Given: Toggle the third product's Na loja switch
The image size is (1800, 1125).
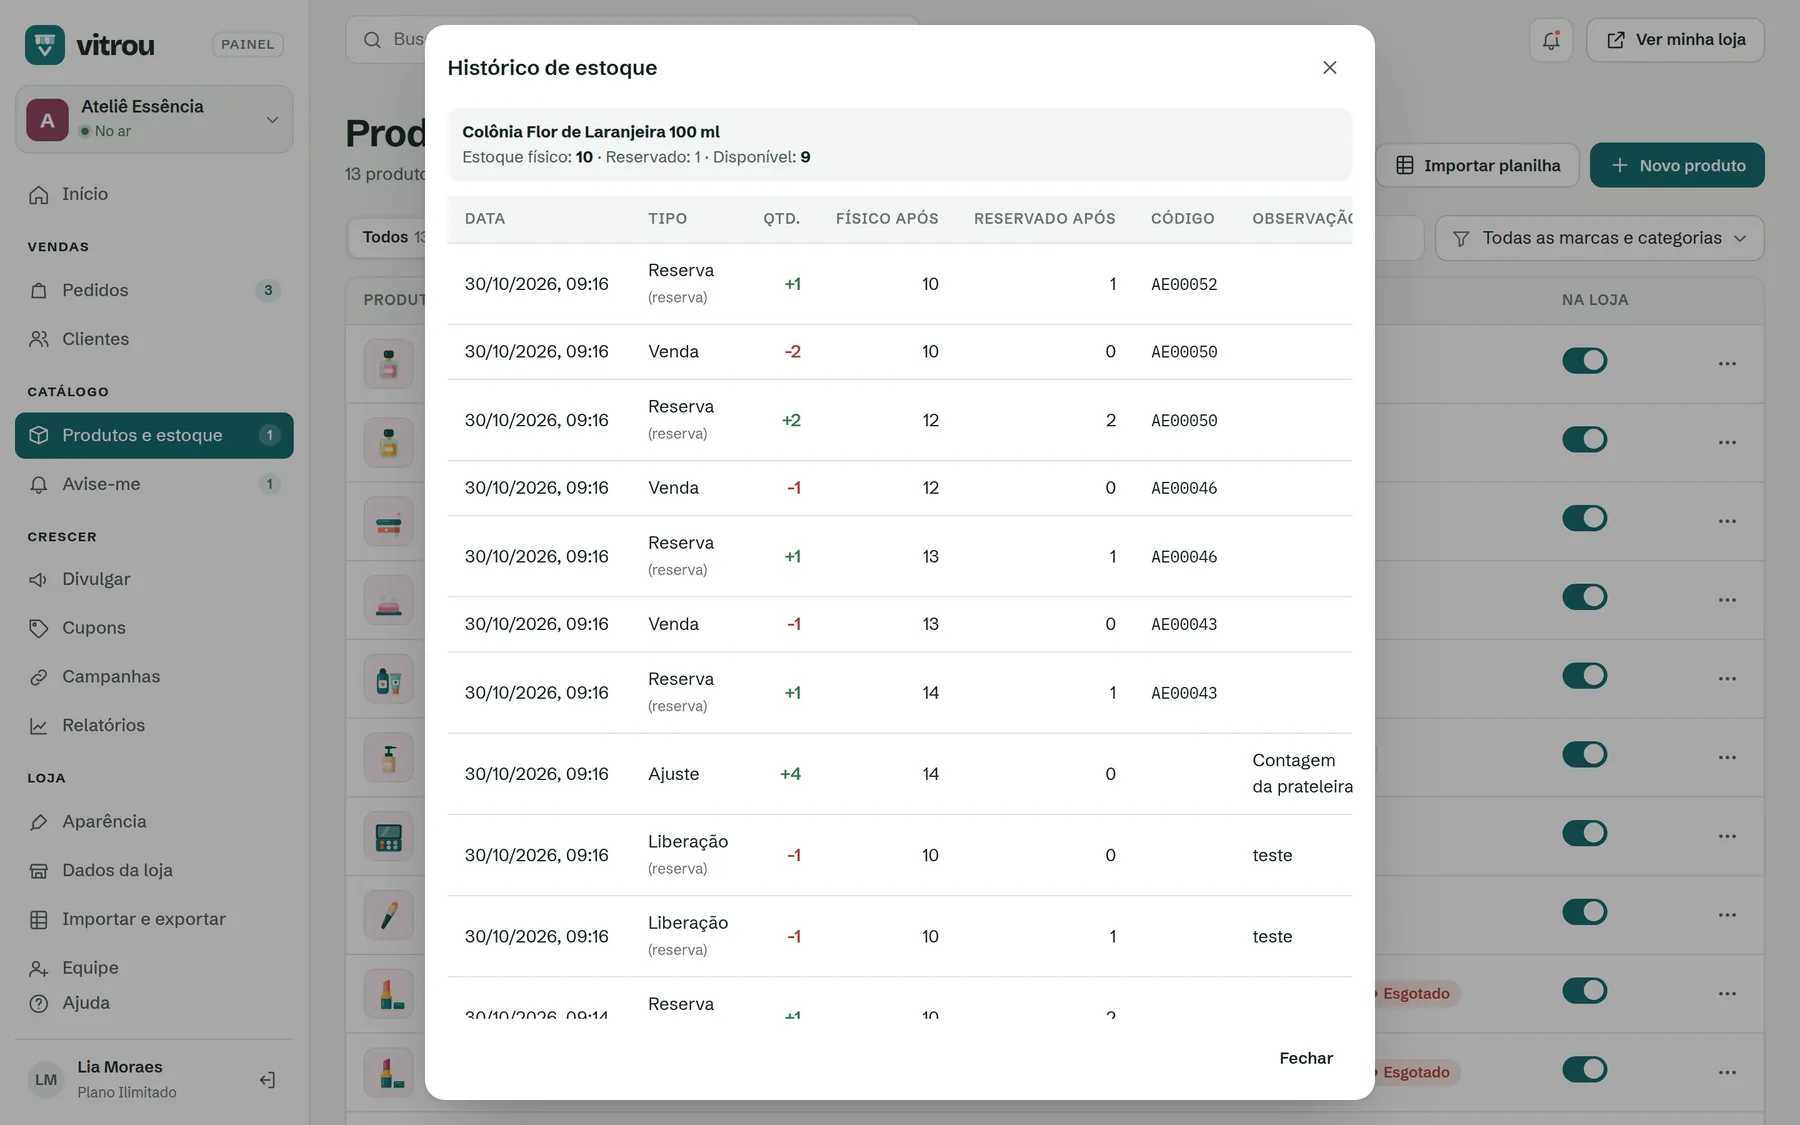Looking at the screenshot, I should (x=1584, y=518).
